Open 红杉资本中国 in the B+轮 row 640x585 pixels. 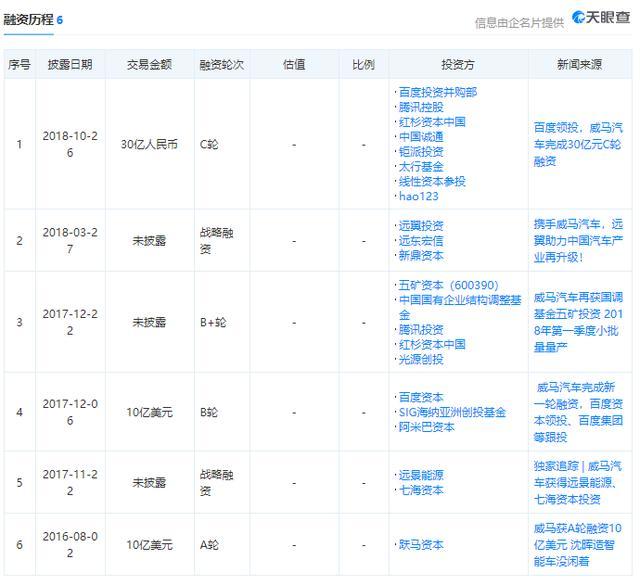coord(432,345)
